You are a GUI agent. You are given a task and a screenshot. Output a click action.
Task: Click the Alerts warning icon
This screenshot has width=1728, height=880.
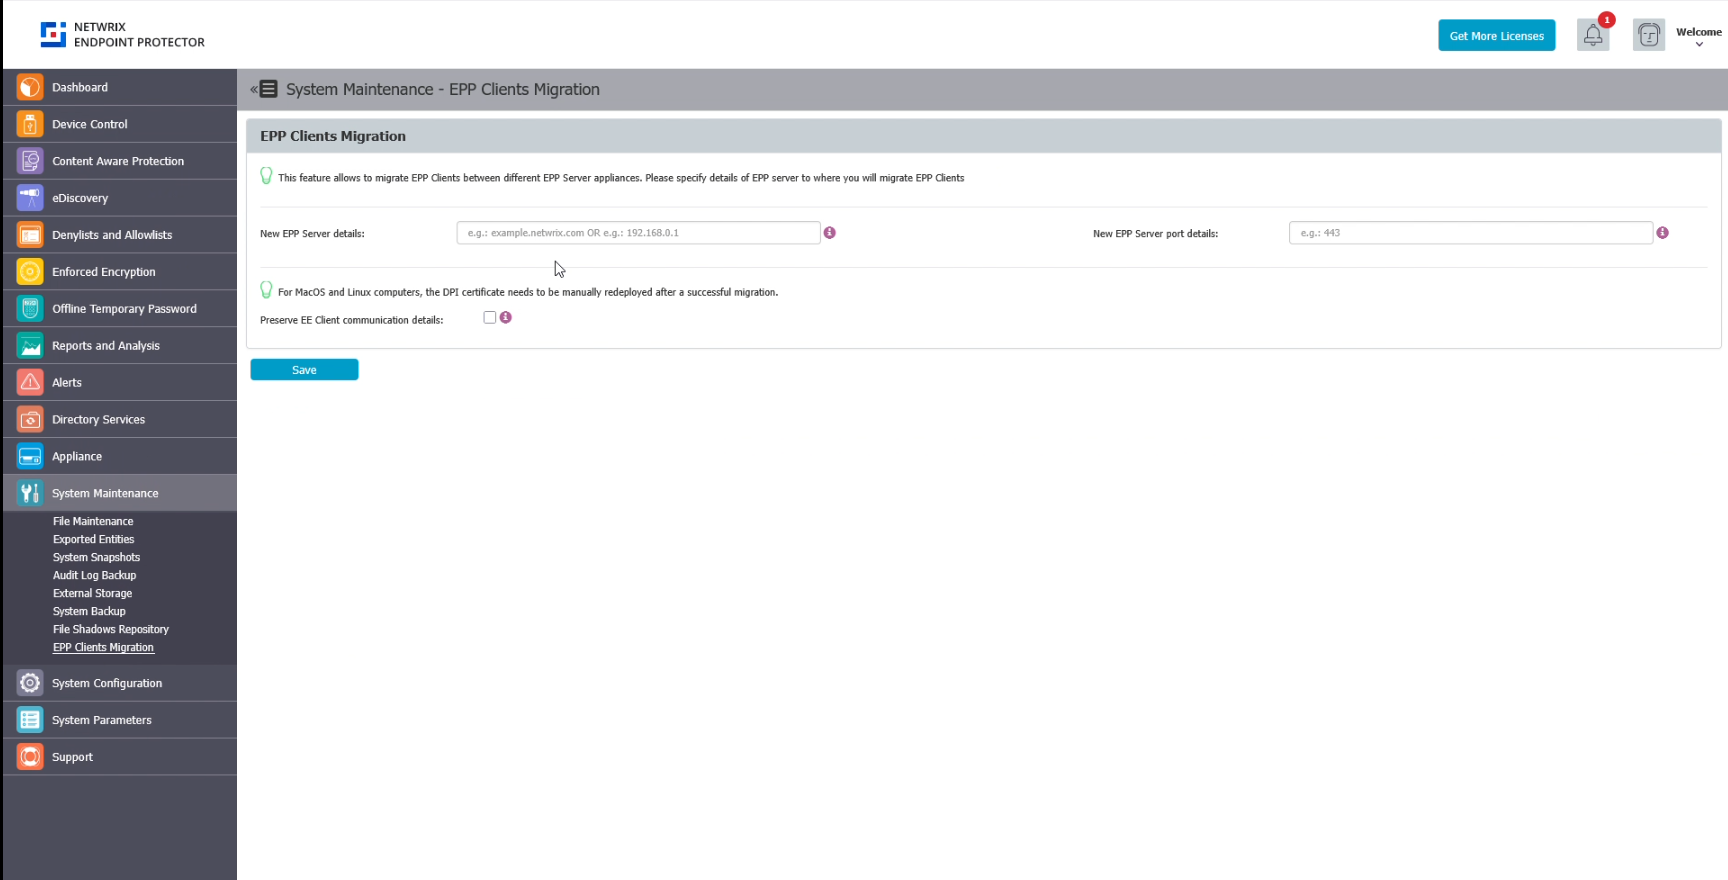pos(30,383)
